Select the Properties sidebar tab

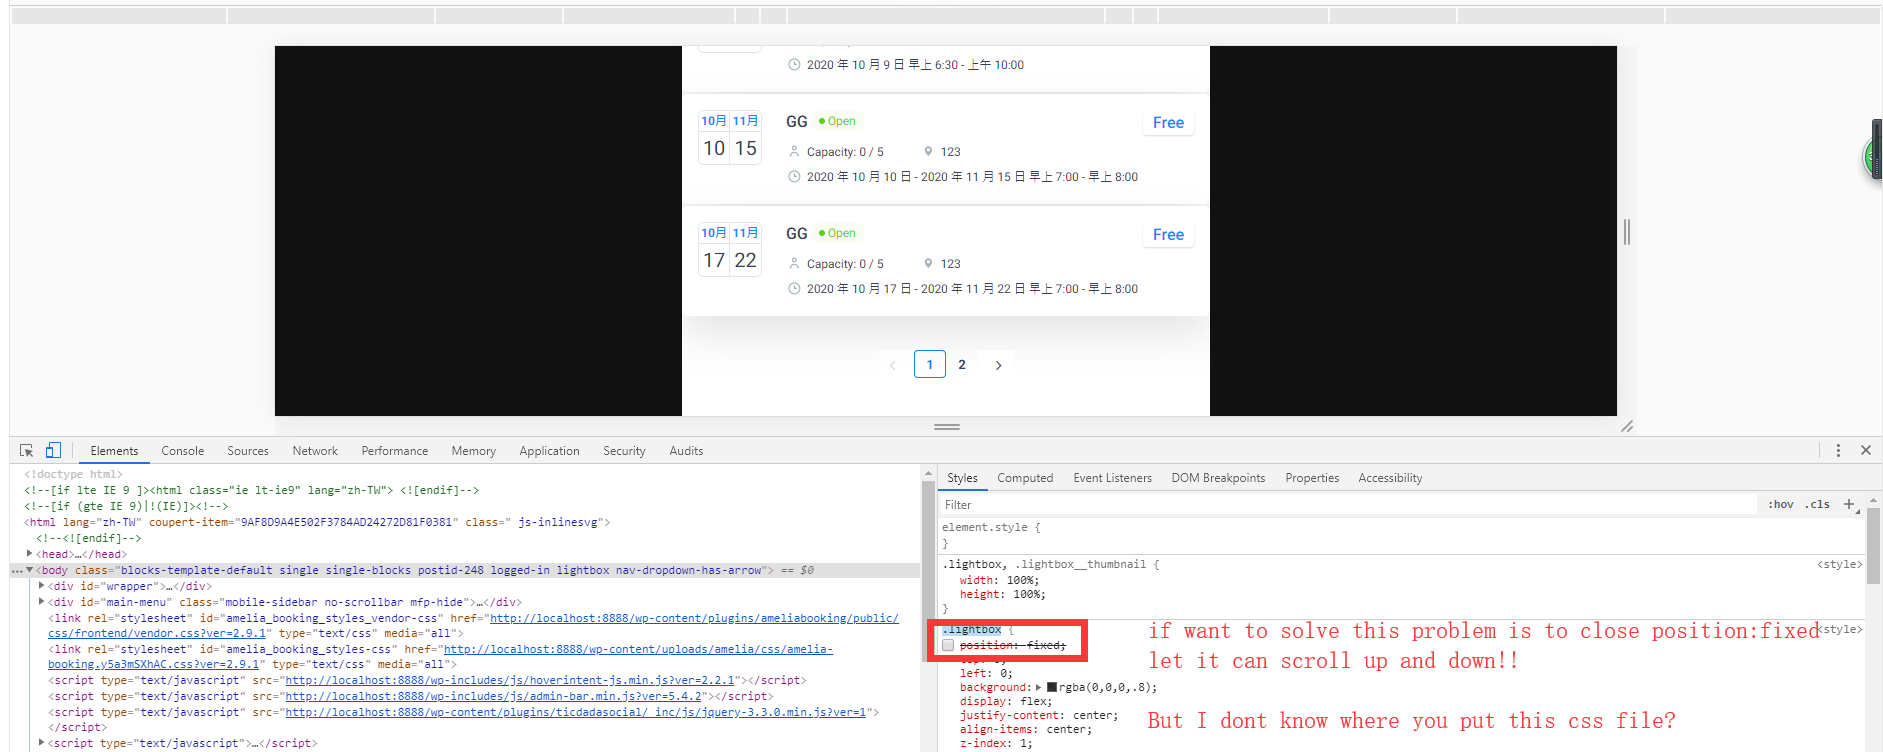pos(1312,478)
